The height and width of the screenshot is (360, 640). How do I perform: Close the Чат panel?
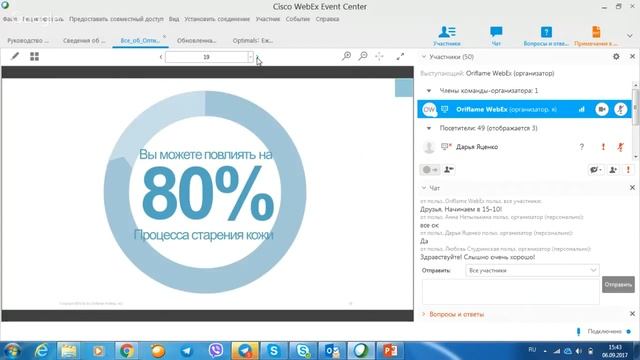click(x=632, y=188)
